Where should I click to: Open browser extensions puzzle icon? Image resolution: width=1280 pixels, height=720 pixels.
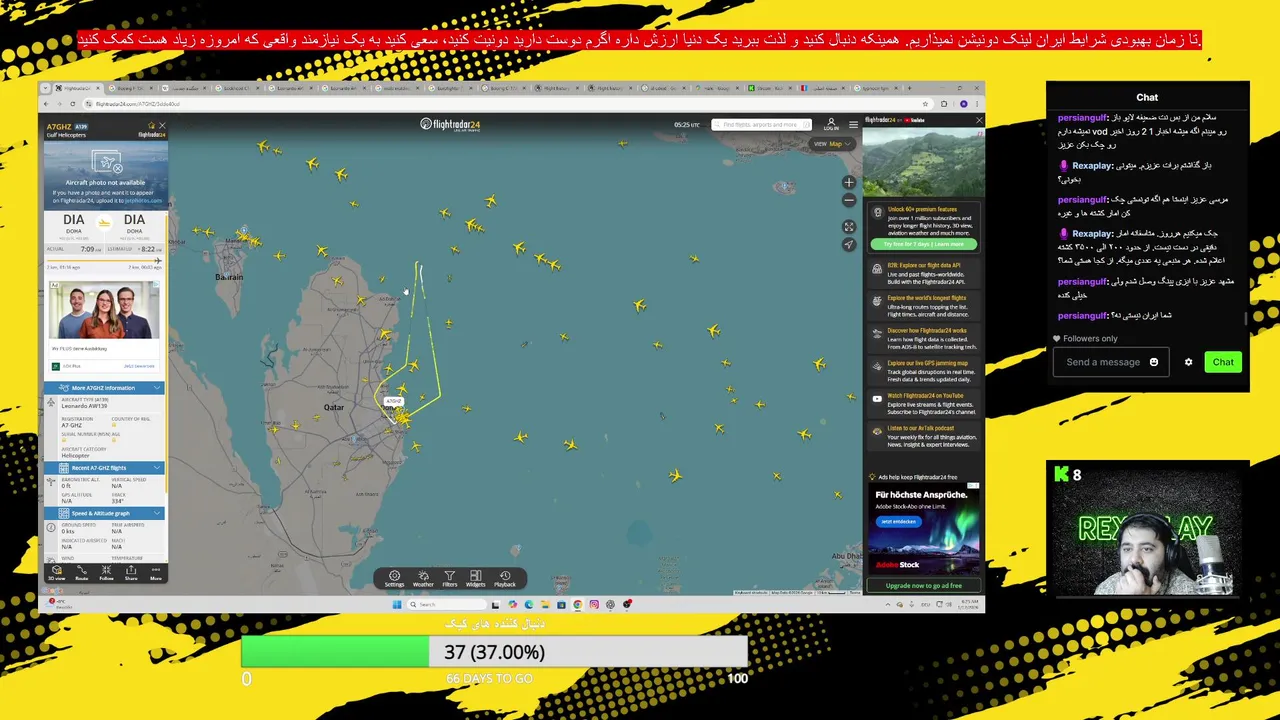(945, 104)
